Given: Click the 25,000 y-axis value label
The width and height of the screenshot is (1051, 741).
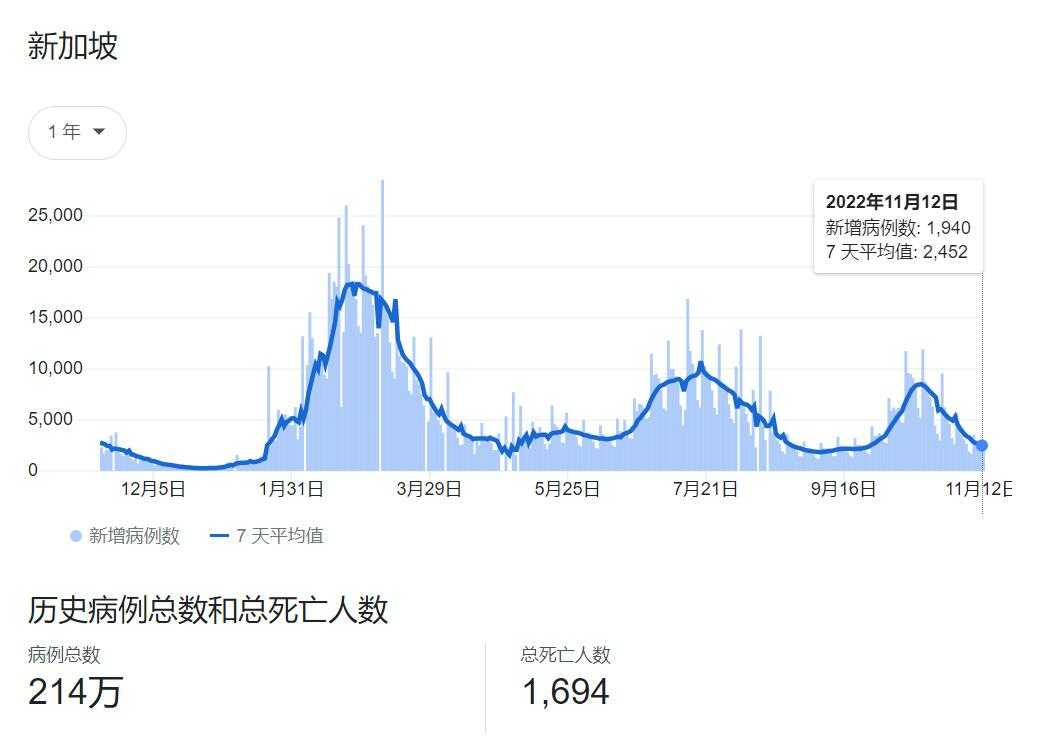Looking at the screenshot, I should 54,215.
